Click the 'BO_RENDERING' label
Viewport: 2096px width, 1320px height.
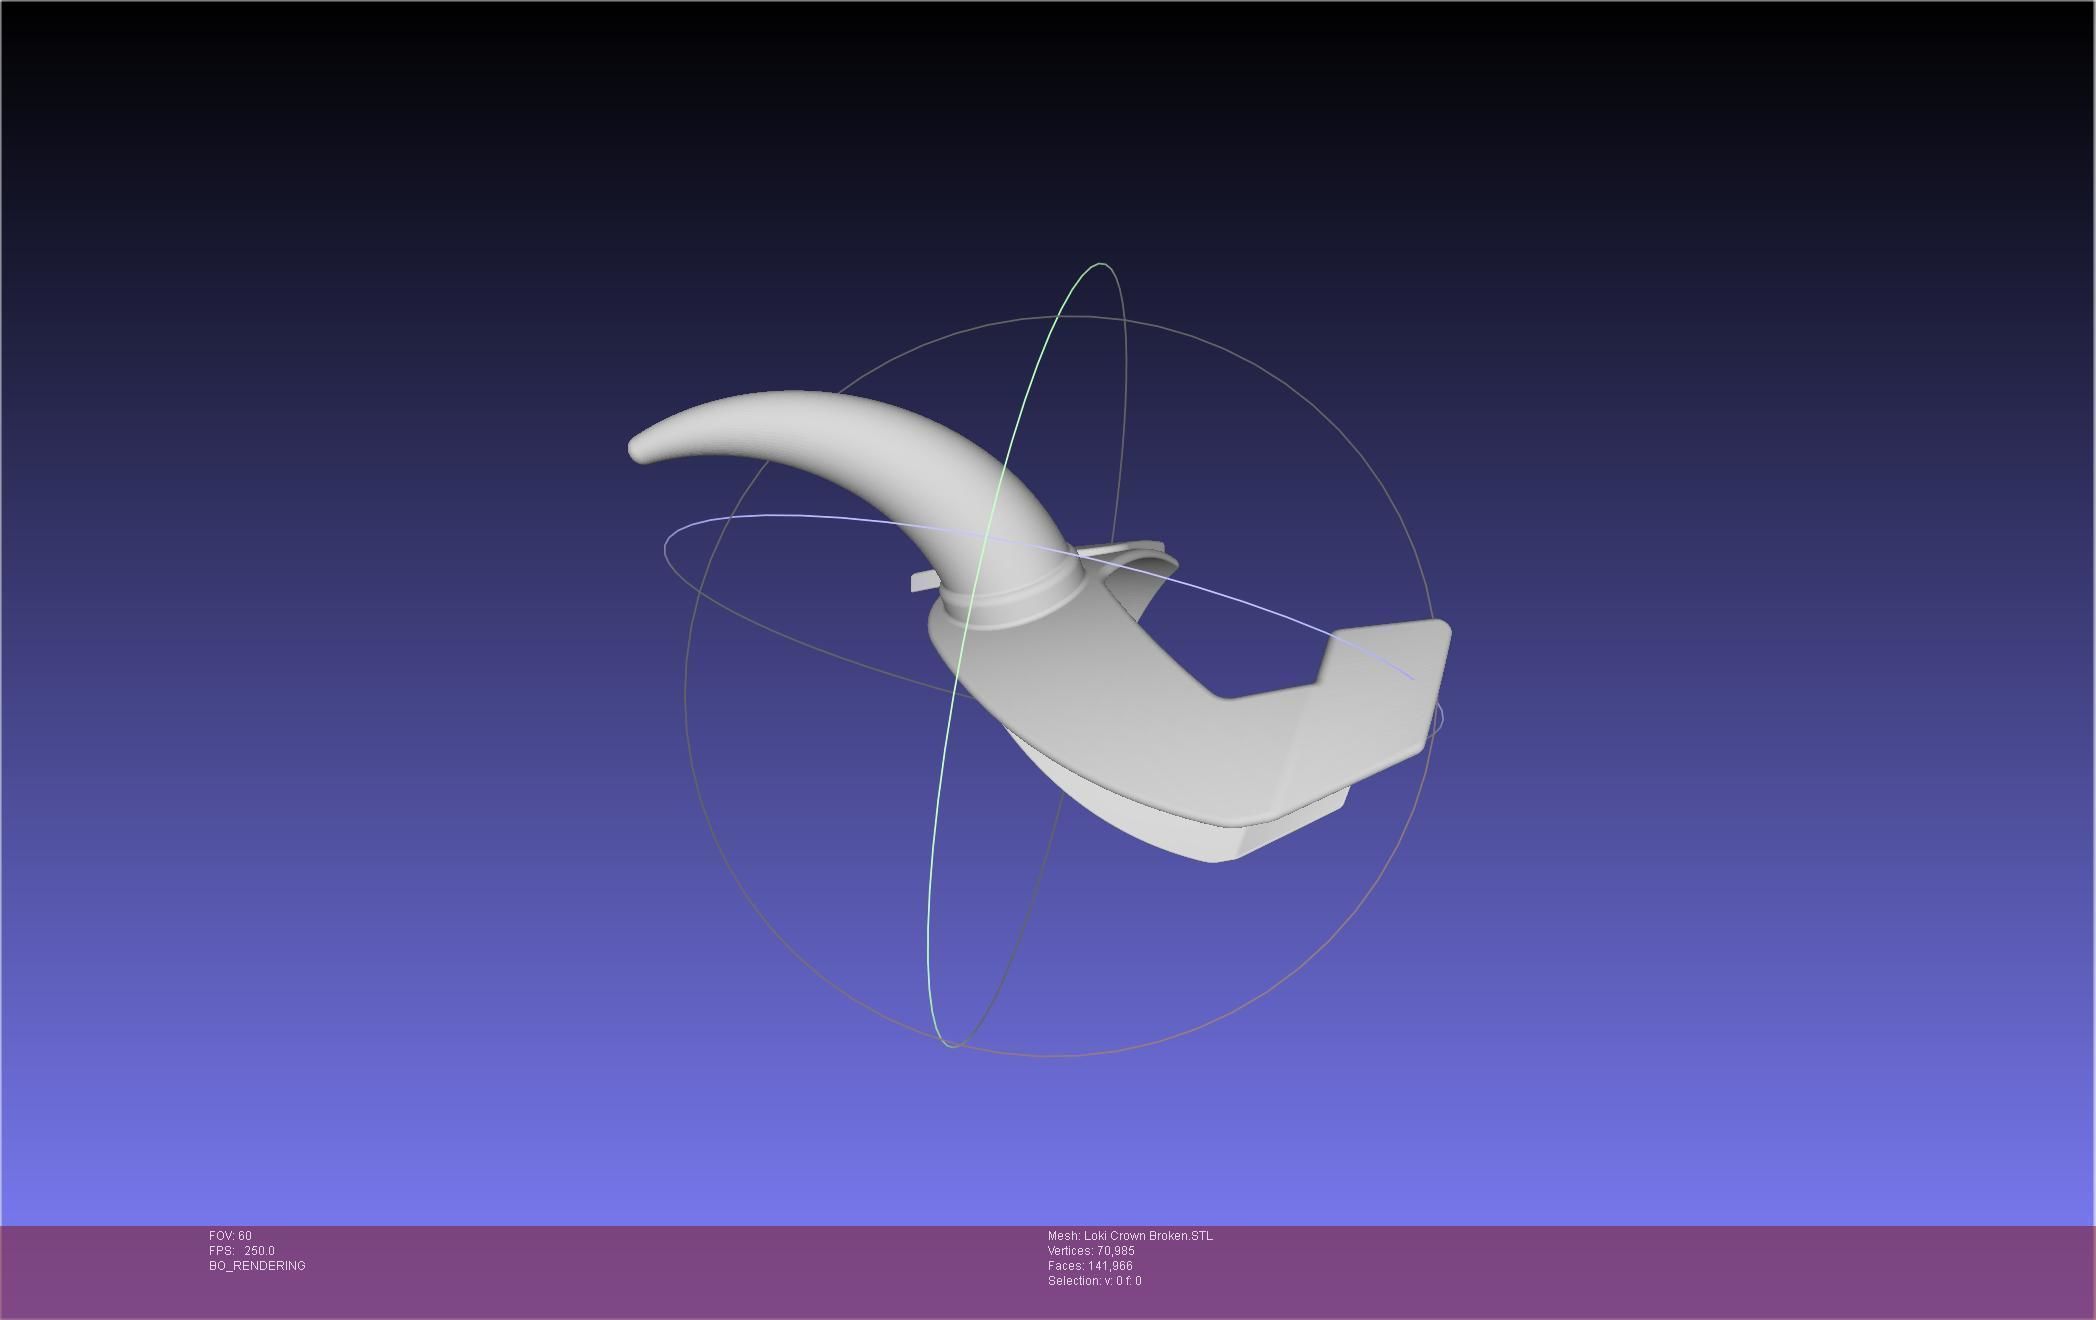(x=257, y=1266)
